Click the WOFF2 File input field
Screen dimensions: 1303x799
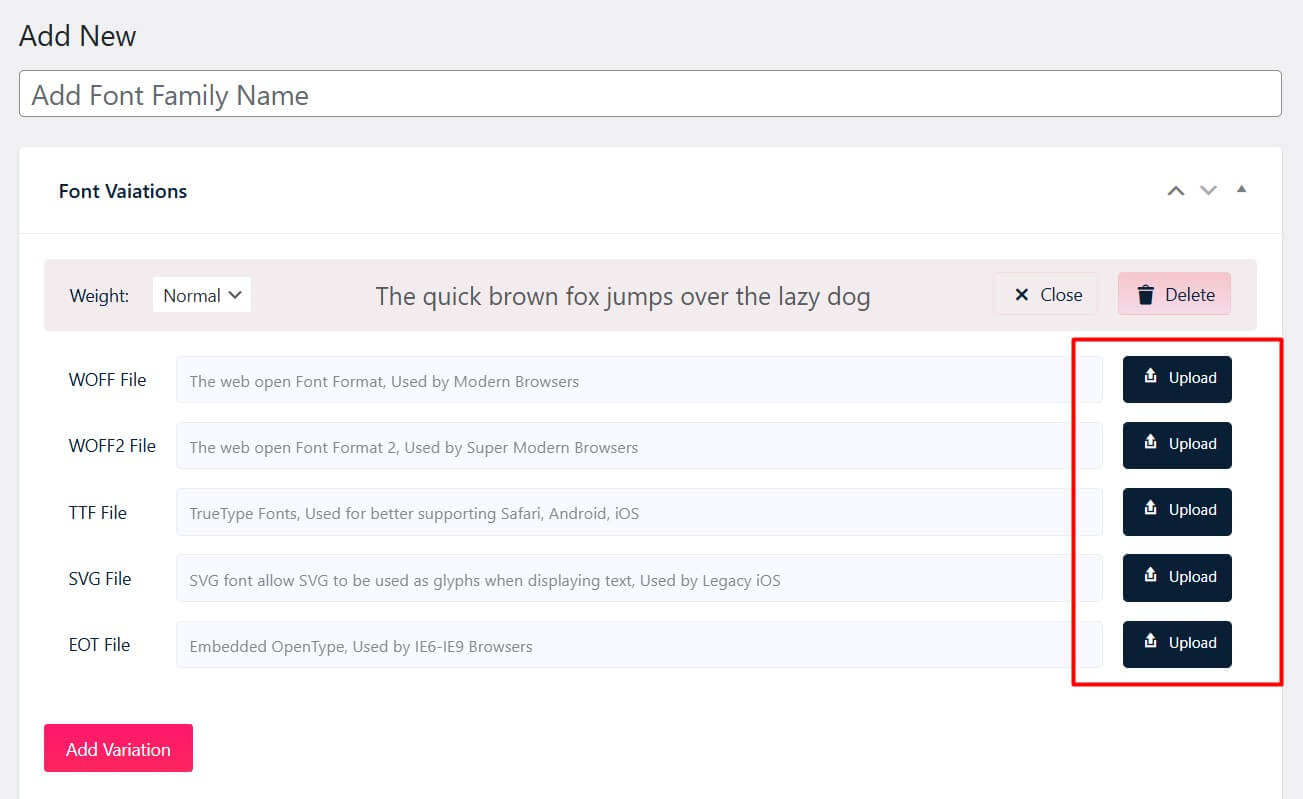[x=639, y=446]
